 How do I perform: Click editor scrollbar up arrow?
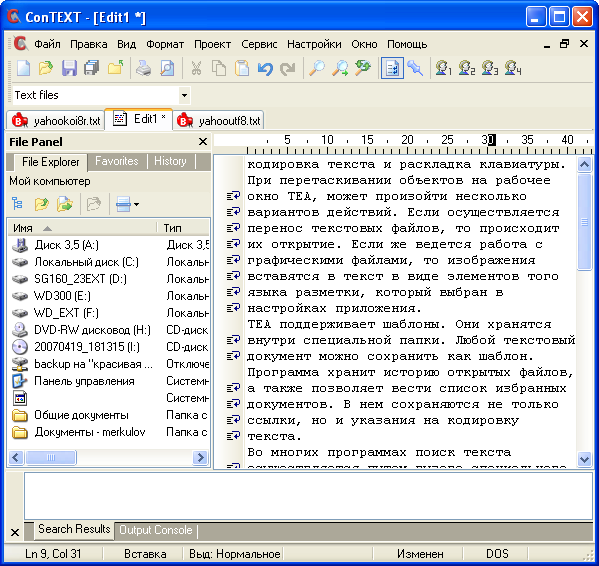[584, 165]
